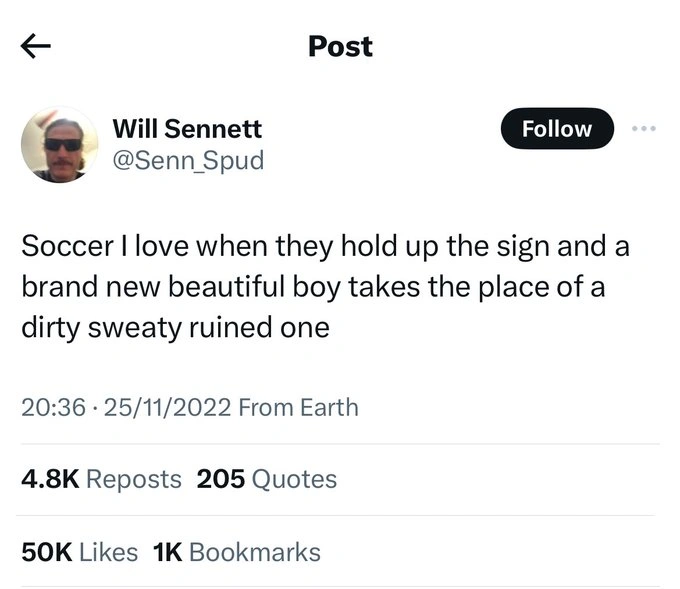
Task: Open the three-dot more options menu
Action: click(643, 129)
